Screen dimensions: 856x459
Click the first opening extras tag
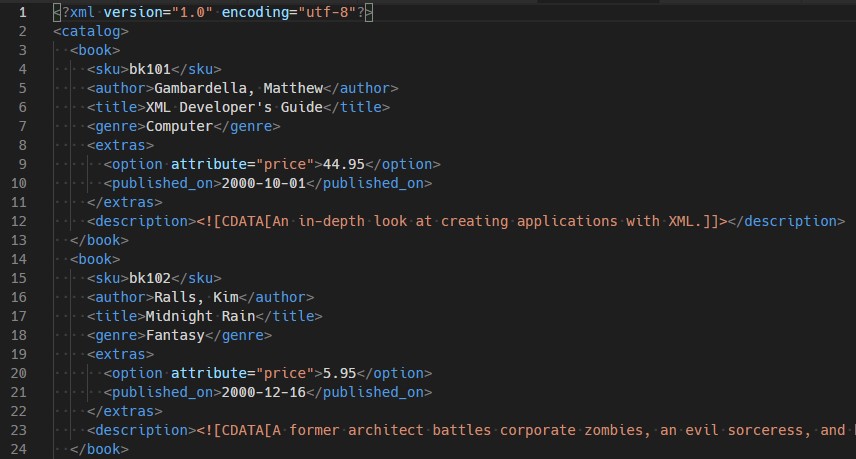pos(120,145)
